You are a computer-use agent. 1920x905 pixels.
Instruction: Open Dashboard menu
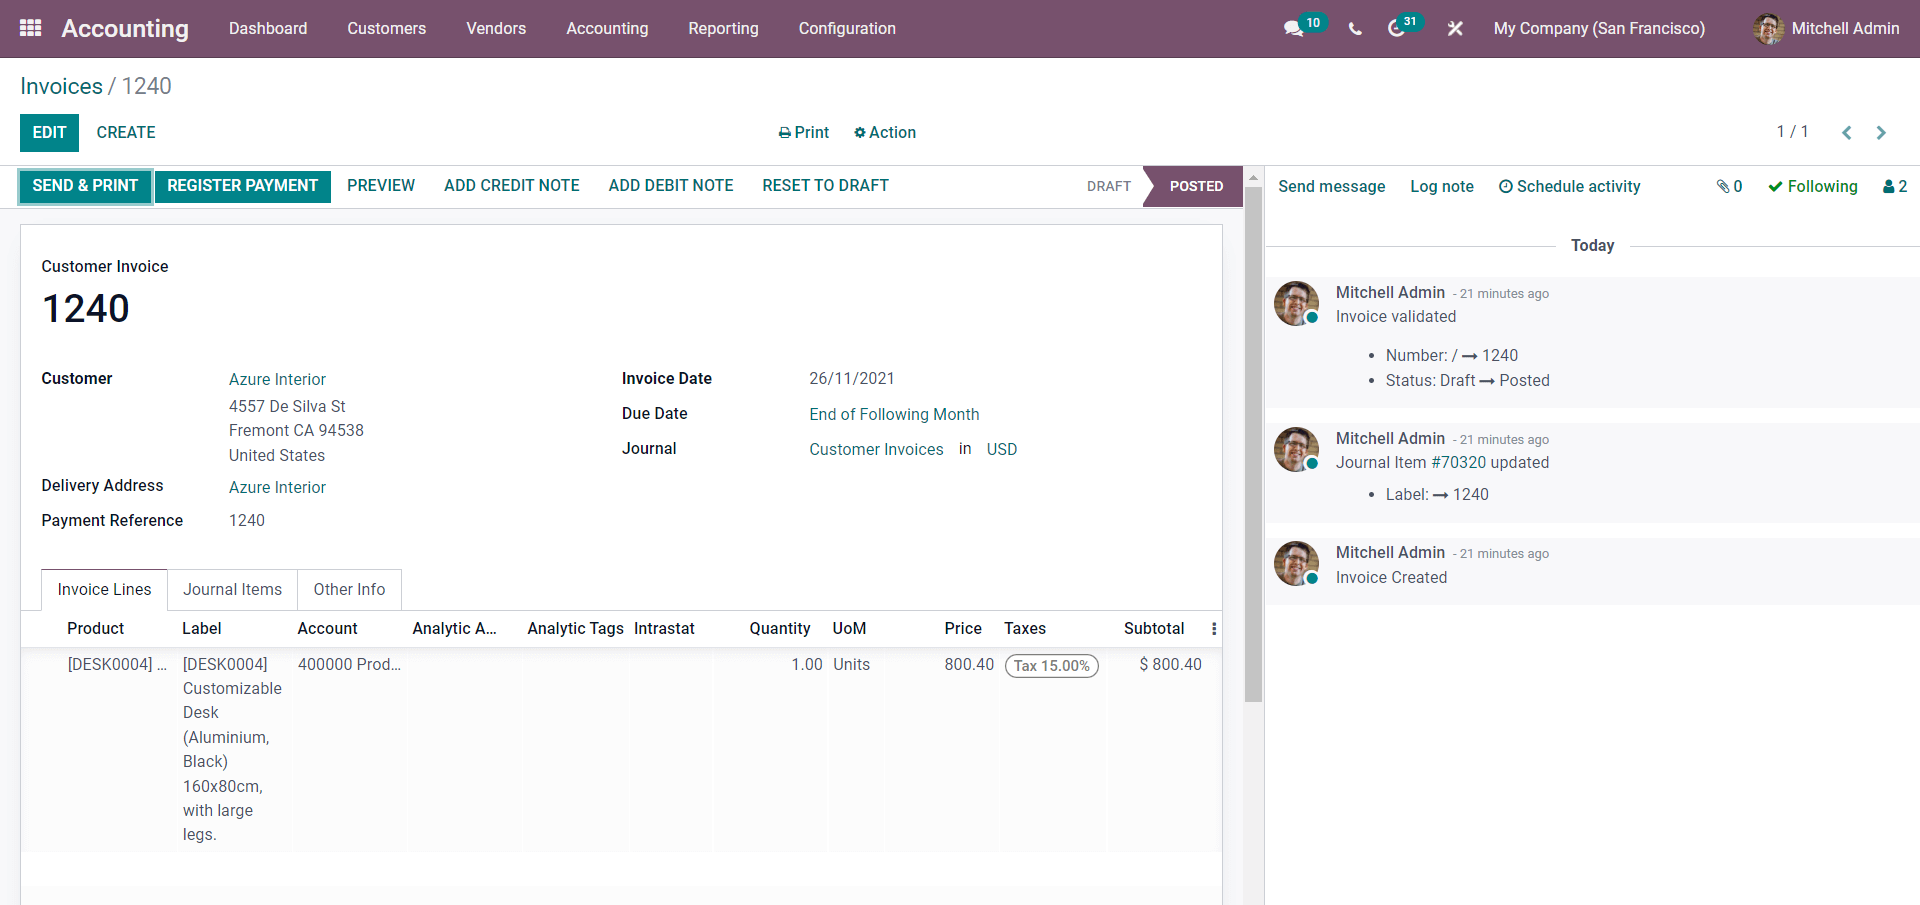pos(268,29)
